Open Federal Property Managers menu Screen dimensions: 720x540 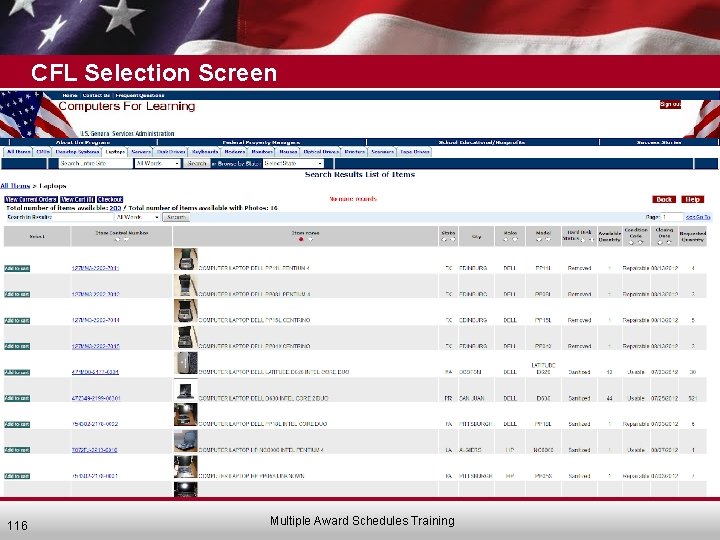pos(261,142)
